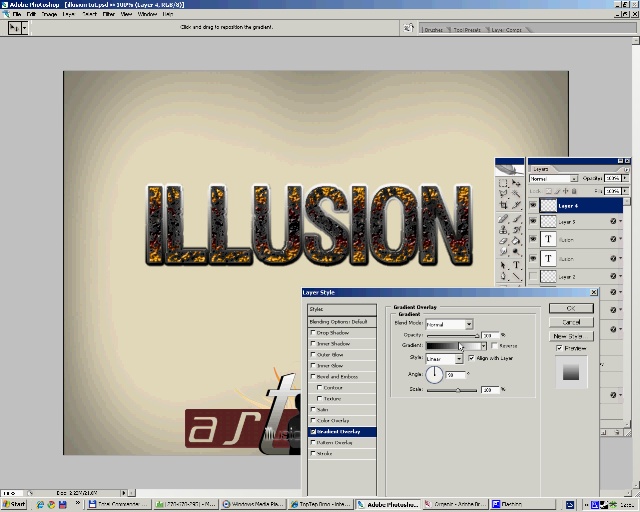Expand Layer 2 effects list arrow
The height and width of the screenshot is (512, 640).
[620, 276]
